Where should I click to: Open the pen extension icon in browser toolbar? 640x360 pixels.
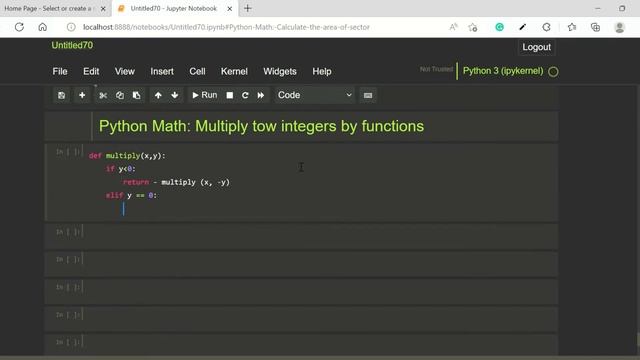coord(522,27)
